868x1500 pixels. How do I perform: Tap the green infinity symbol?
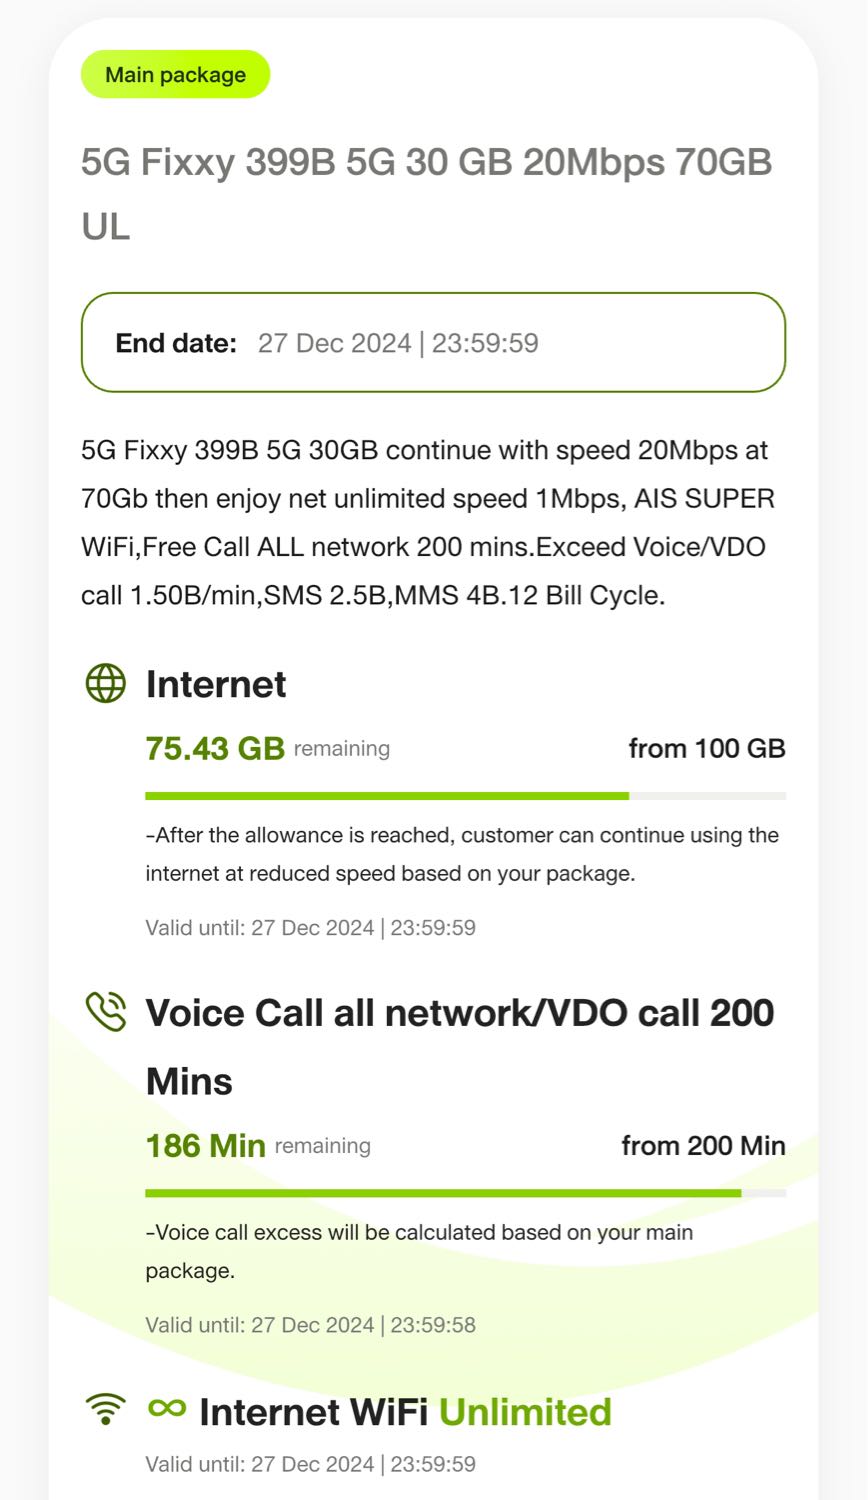pyautogui.click(x=167, y=1408)
